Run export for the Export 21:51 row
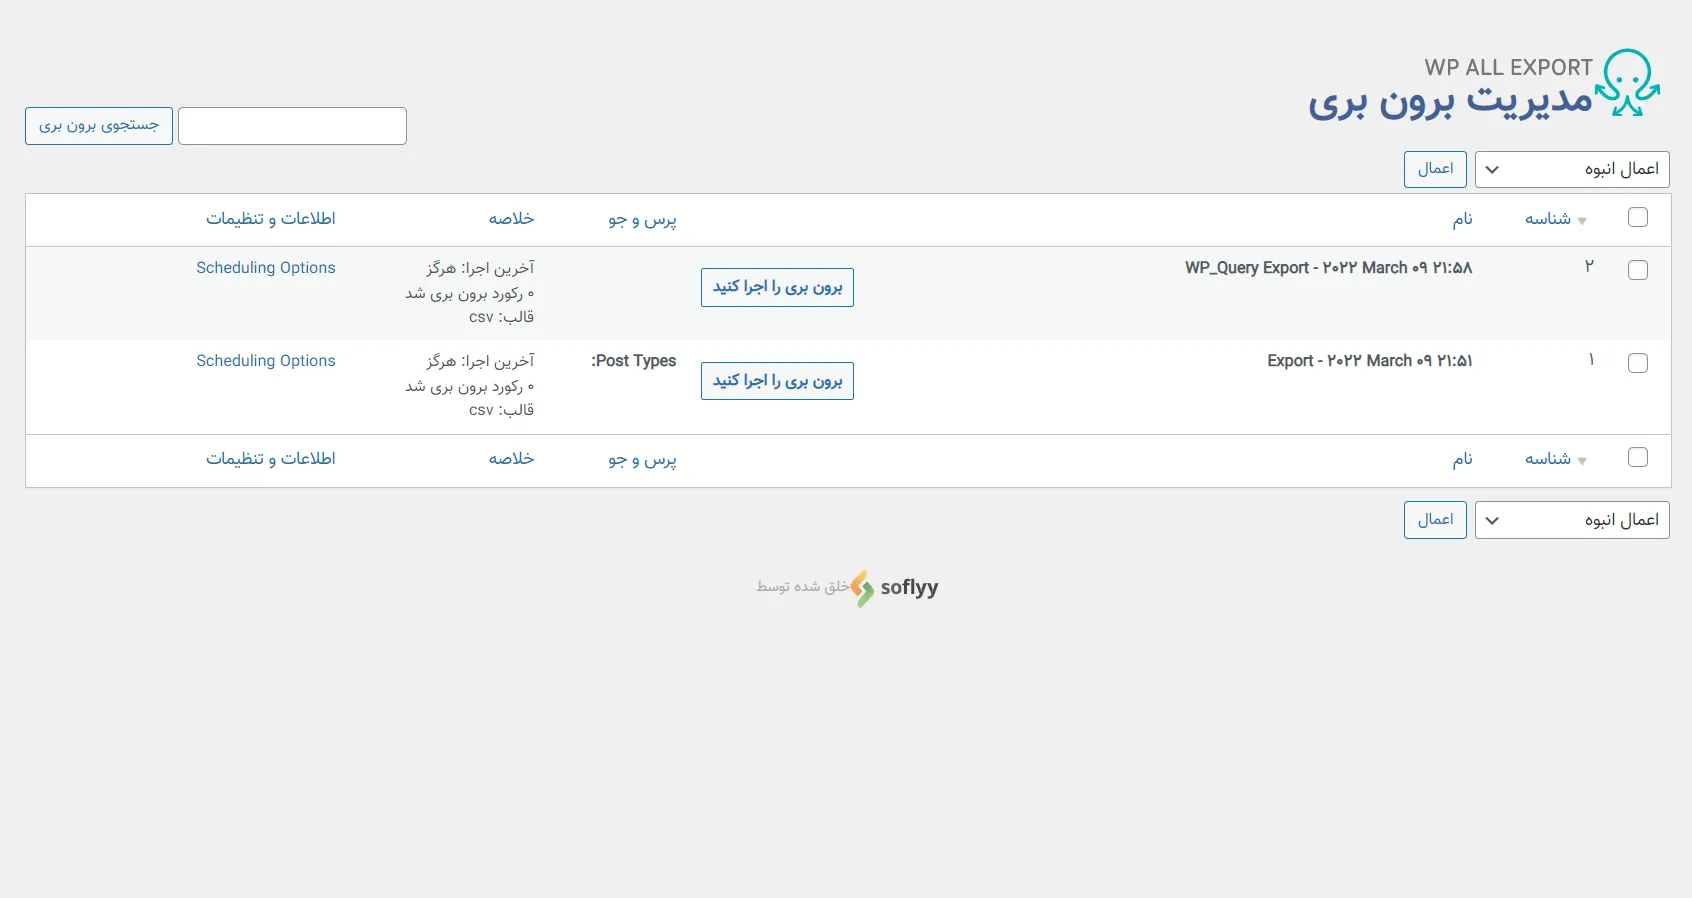Viewport: 1692px width, 898px height. 777,381
